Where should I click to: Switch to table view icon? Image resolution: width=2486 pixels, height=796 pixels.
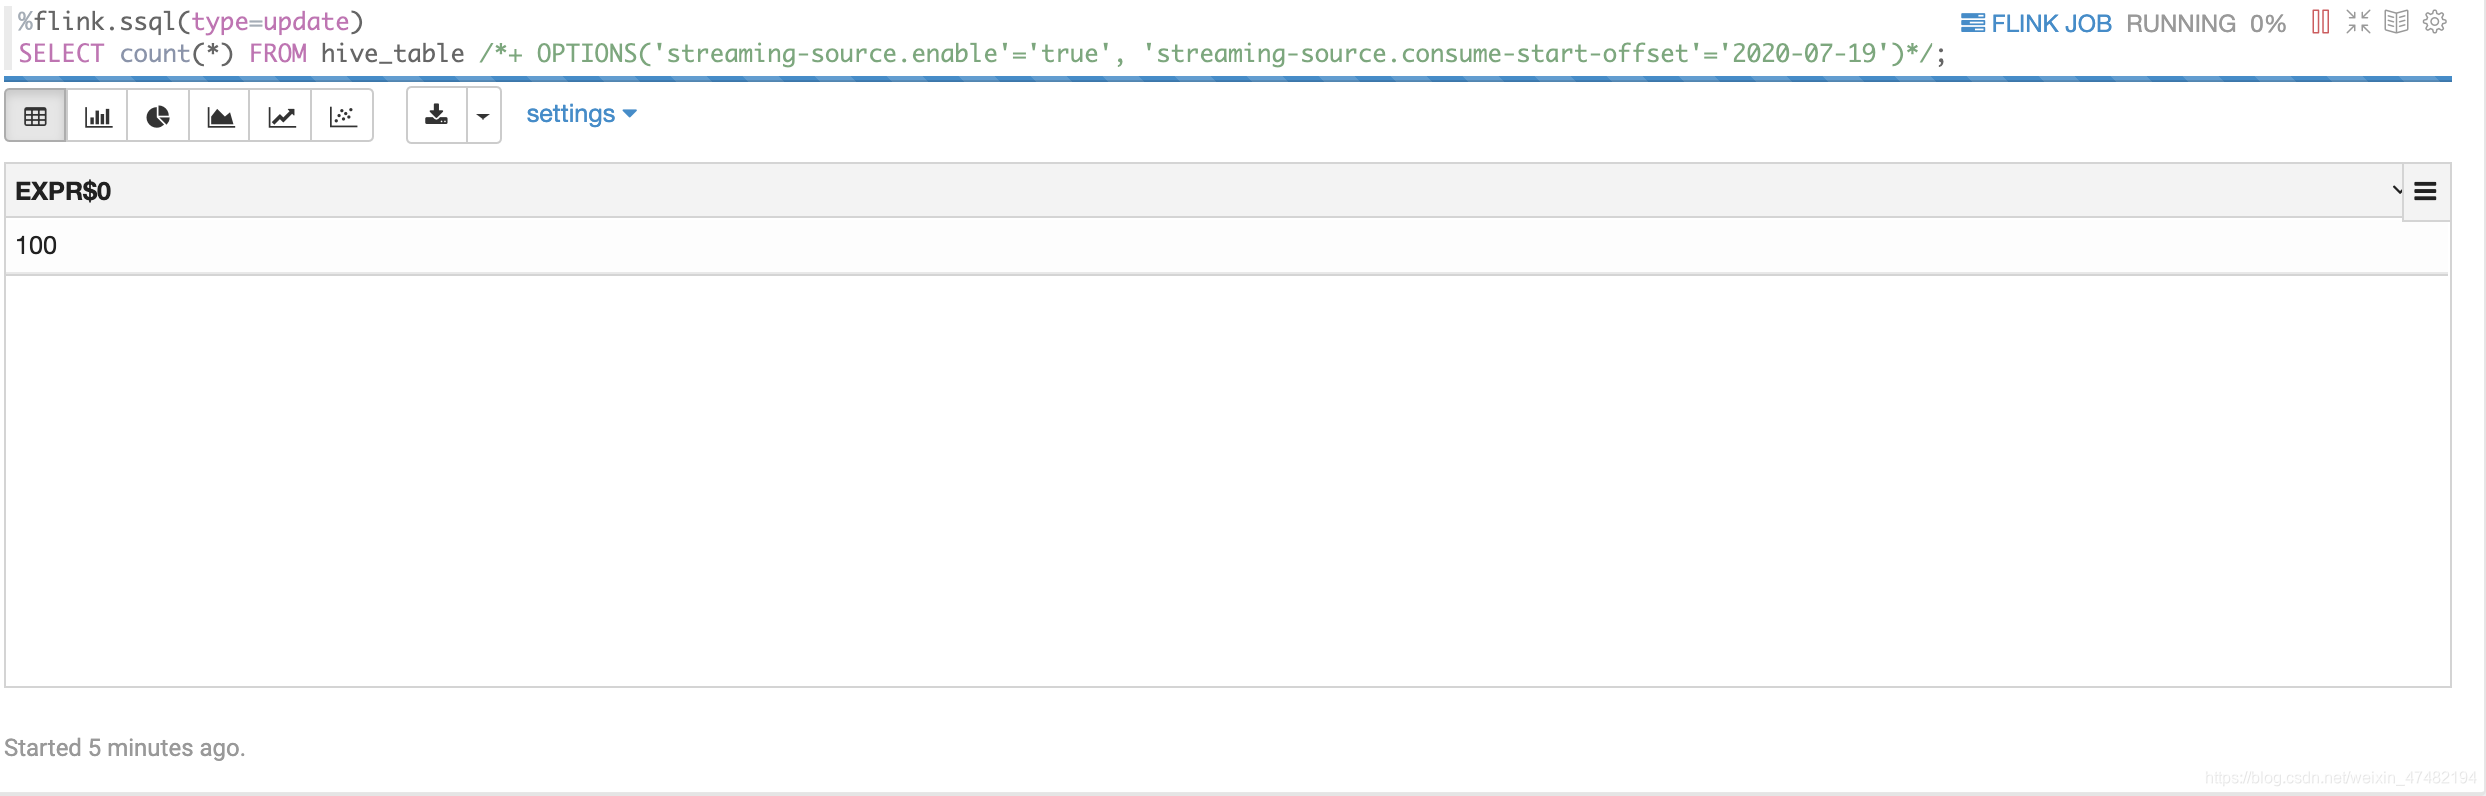36,116
